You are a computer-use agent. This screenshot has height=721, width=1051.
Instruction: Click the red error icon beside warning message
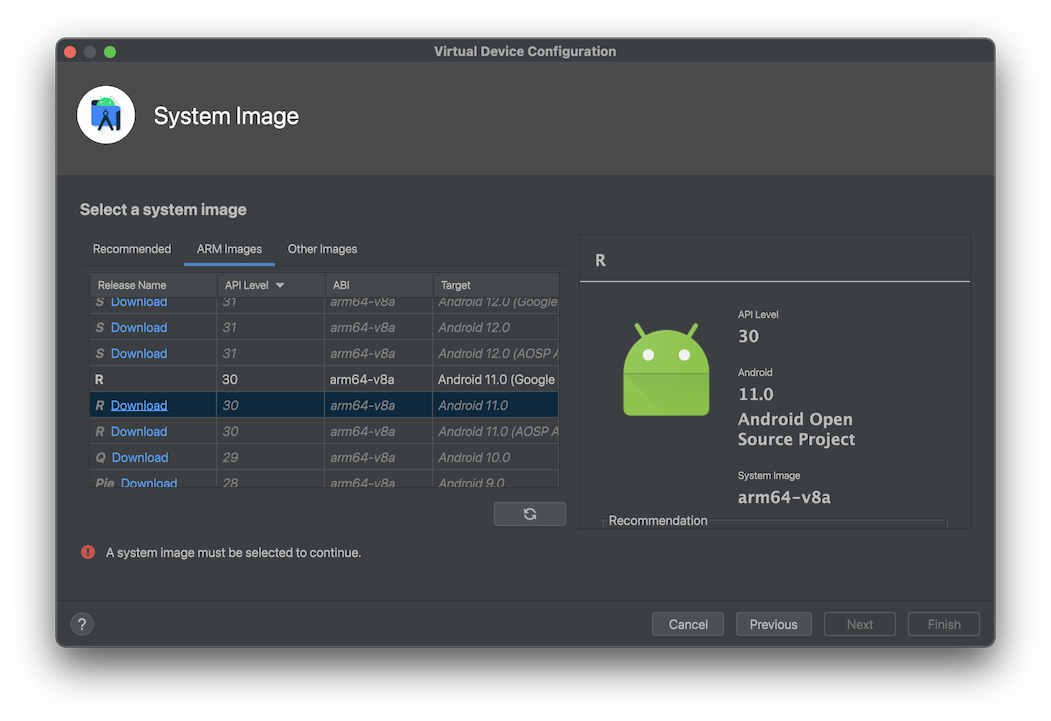(x=88, y=552)
